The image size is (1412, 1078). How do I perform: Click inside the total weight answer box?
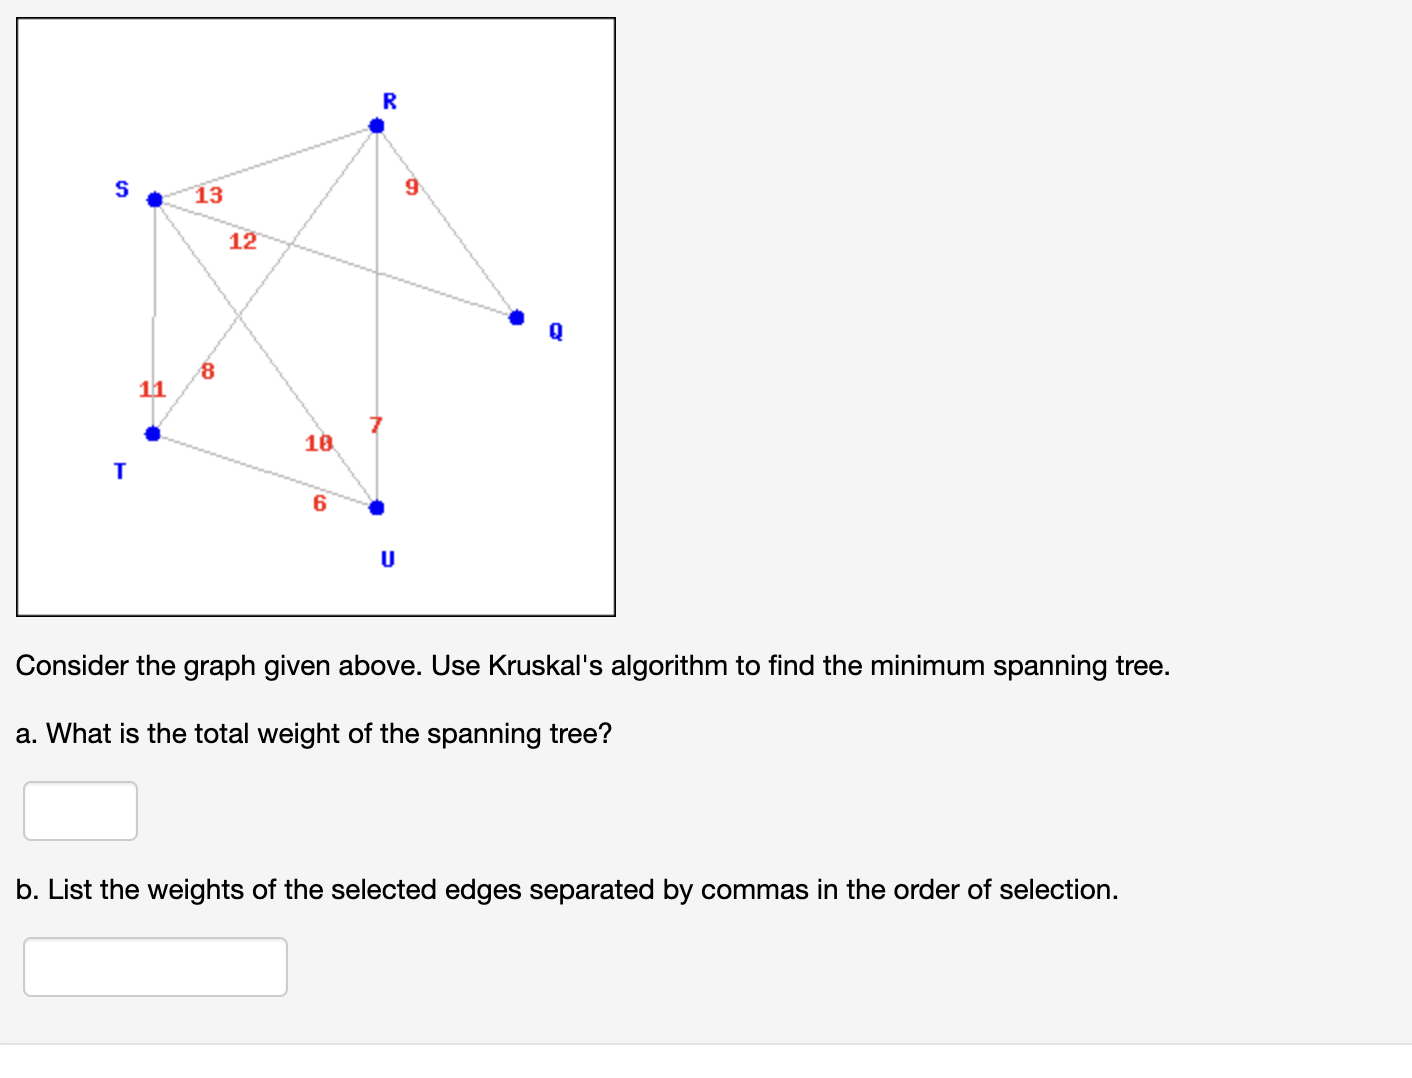79,810
